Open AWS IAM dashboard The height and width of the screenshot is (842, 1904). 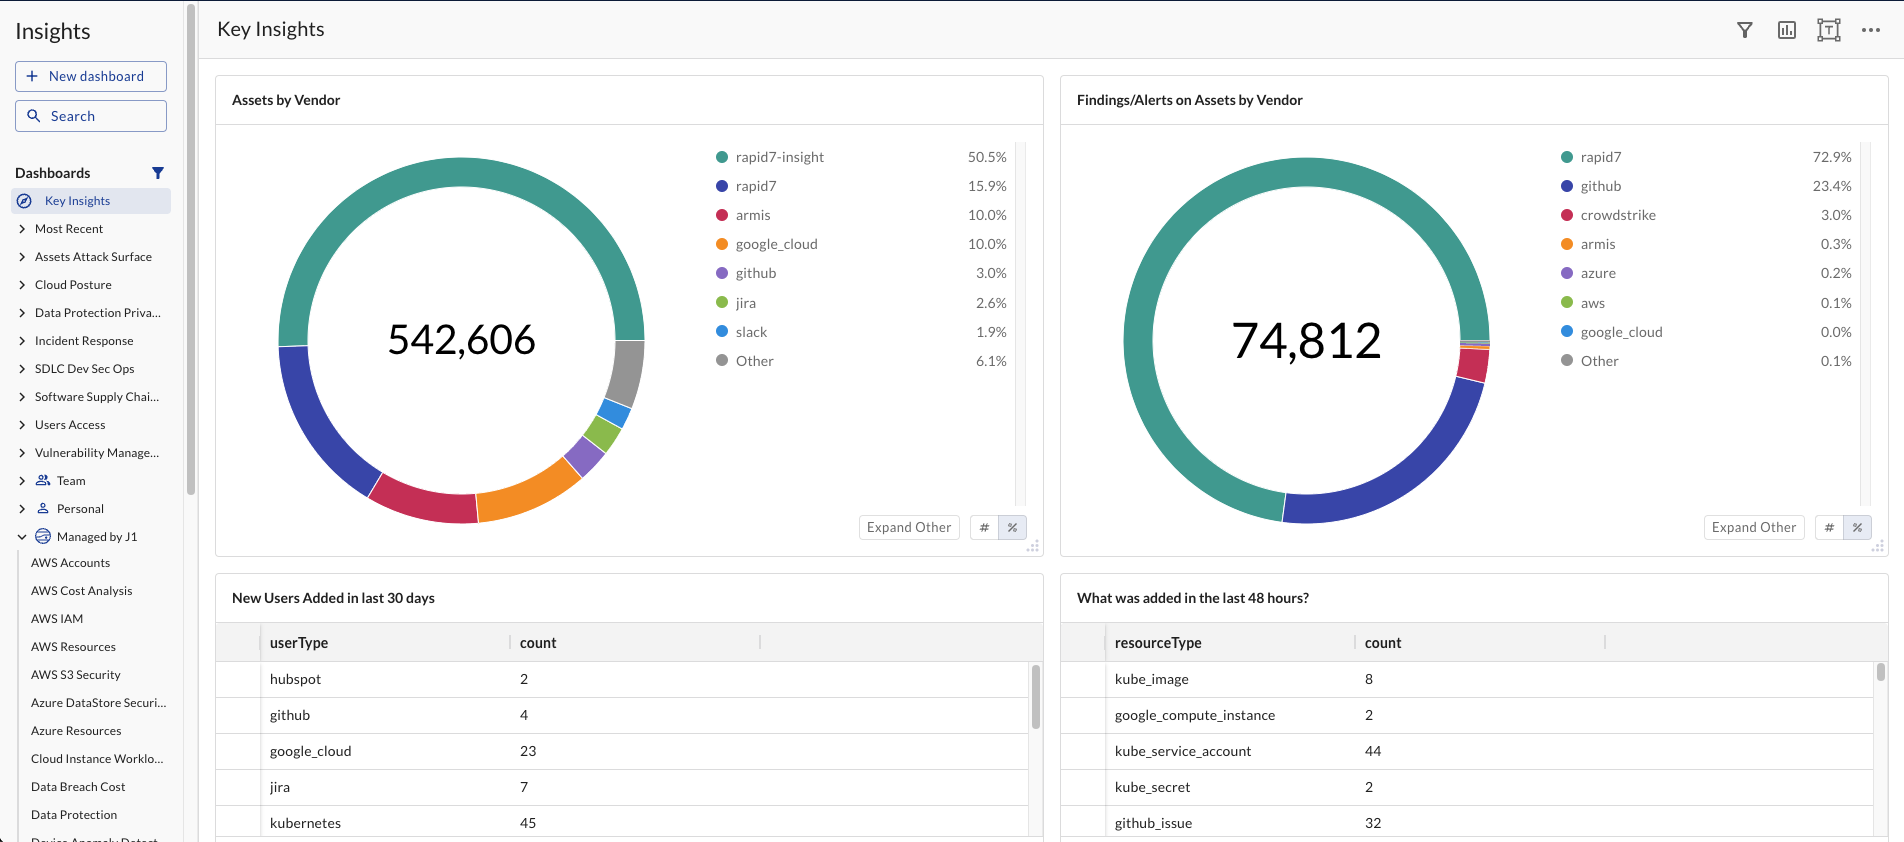57,619
